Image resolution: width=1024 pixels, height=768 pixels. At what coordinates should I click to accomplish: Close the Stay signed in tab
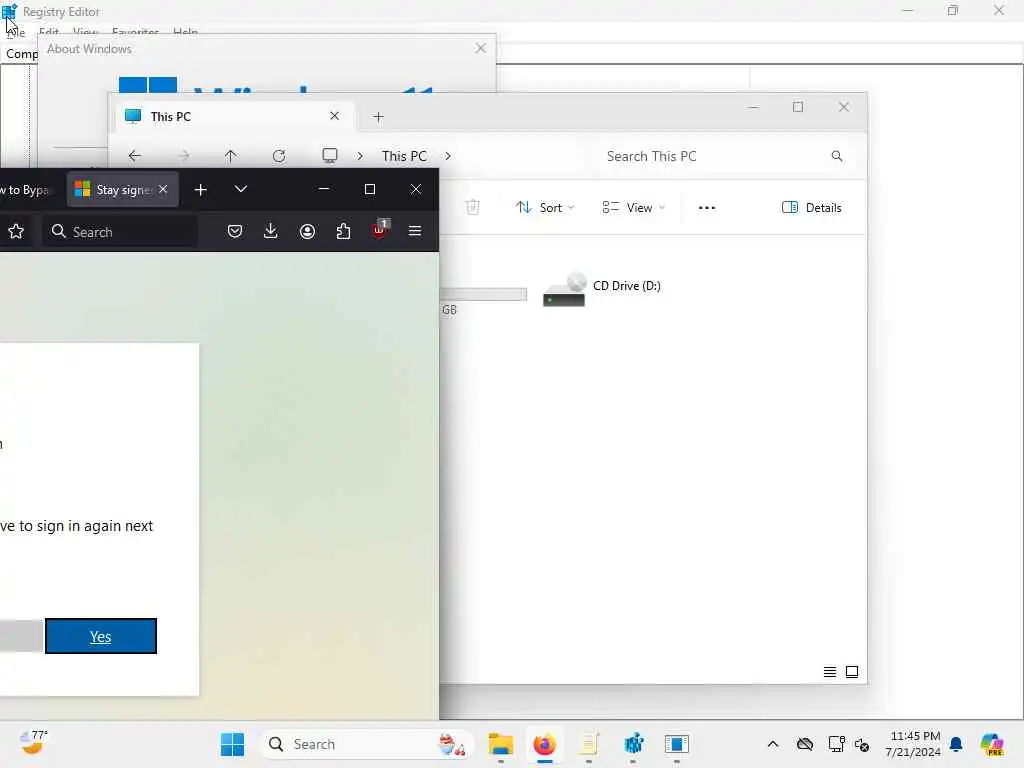click(x=163, y=189)
